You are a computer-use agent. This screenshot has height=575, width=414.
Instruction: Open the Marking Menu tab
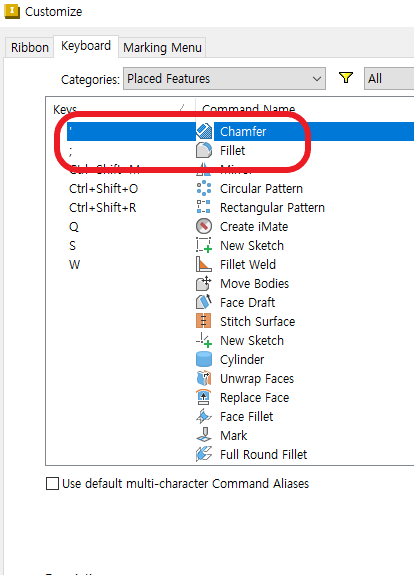162,48
